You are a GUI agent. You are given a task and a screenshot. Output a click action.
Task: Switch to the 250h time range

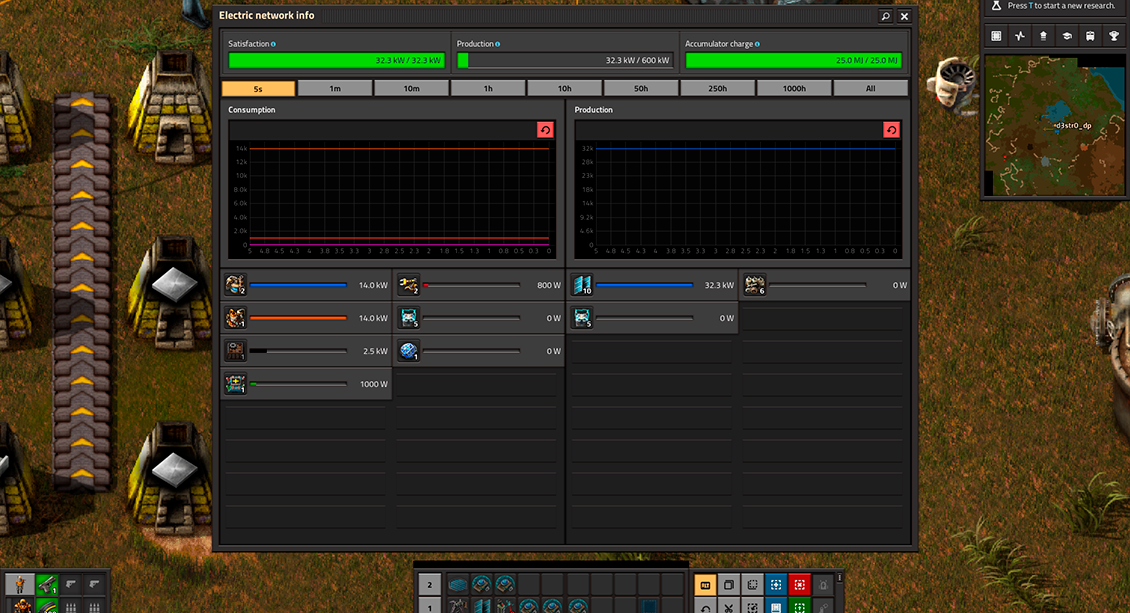click(x=717, y=88)
